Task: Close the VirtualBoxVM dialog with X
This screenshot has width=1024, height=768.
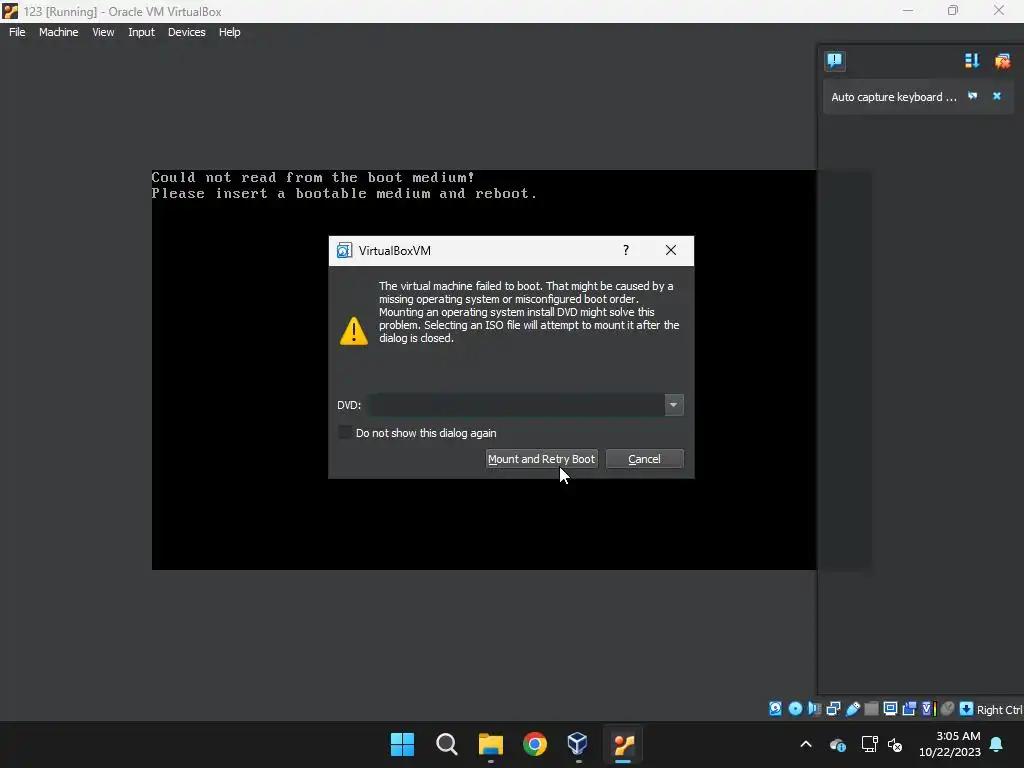Action: pyautogui.click(x=671, y=250)
